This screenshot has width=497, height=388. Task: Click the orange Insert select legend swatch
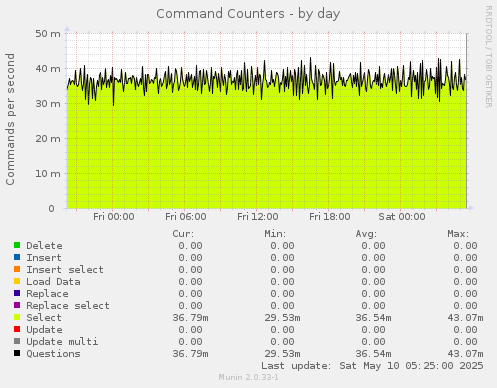tap(17, 269)
